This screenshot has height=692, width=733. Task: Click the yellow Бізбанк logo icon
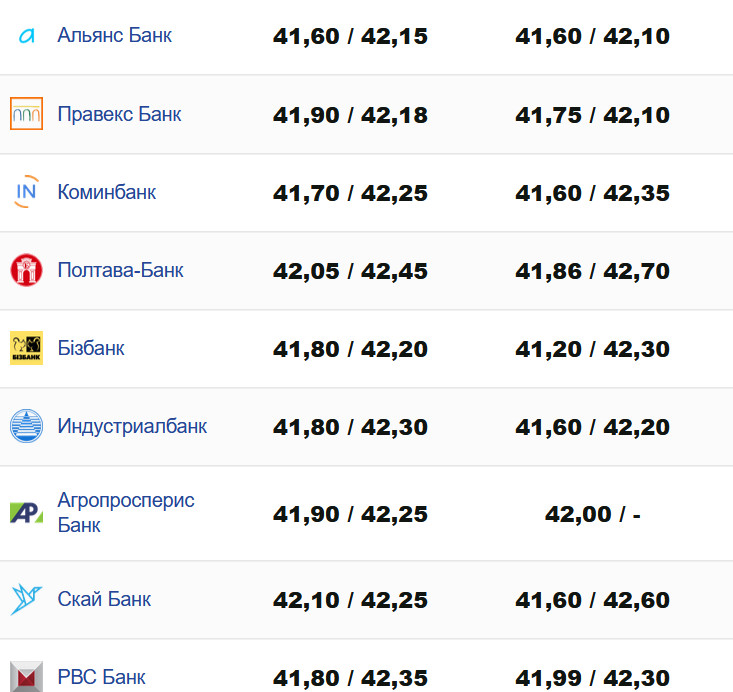[26, 348]
